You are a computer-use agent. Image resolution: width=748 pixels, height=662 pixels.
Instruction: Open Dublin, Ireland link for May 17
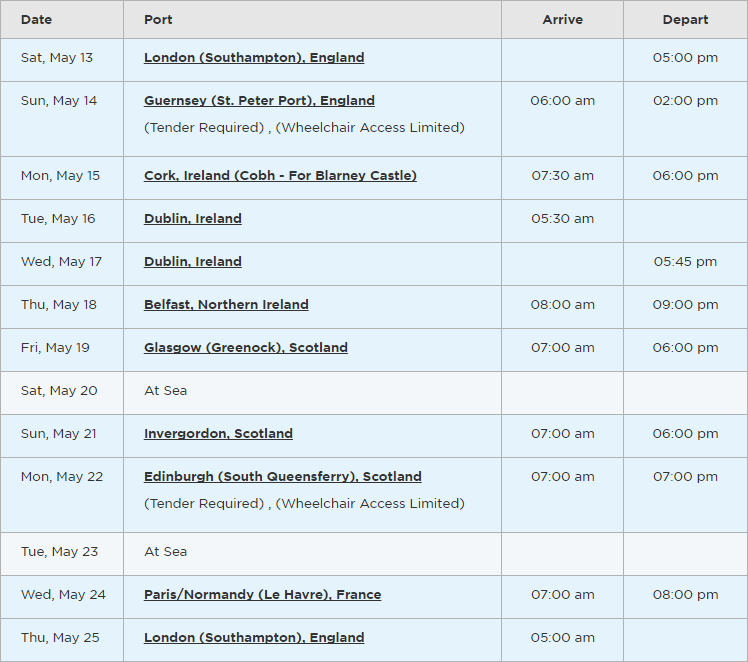coord(193,262)
